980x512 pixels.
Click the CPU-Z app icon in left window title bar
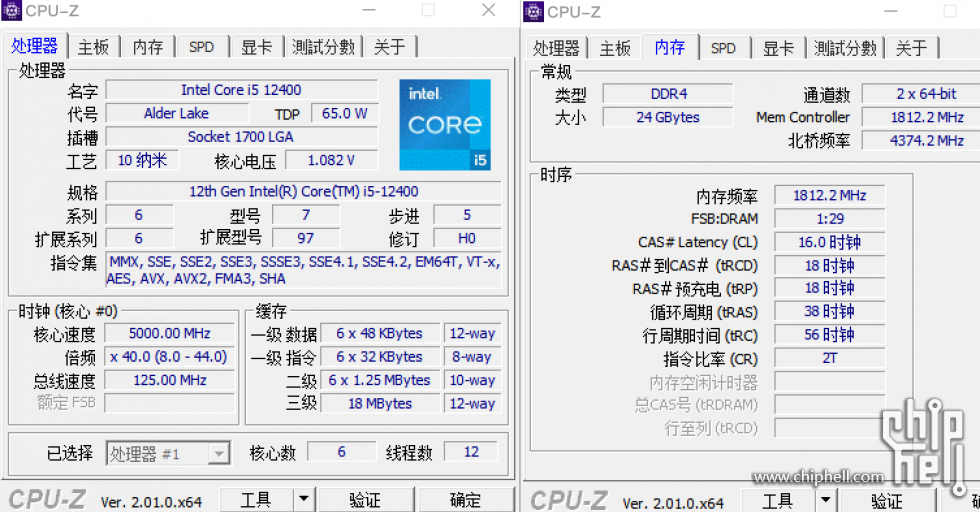[11, 11]
